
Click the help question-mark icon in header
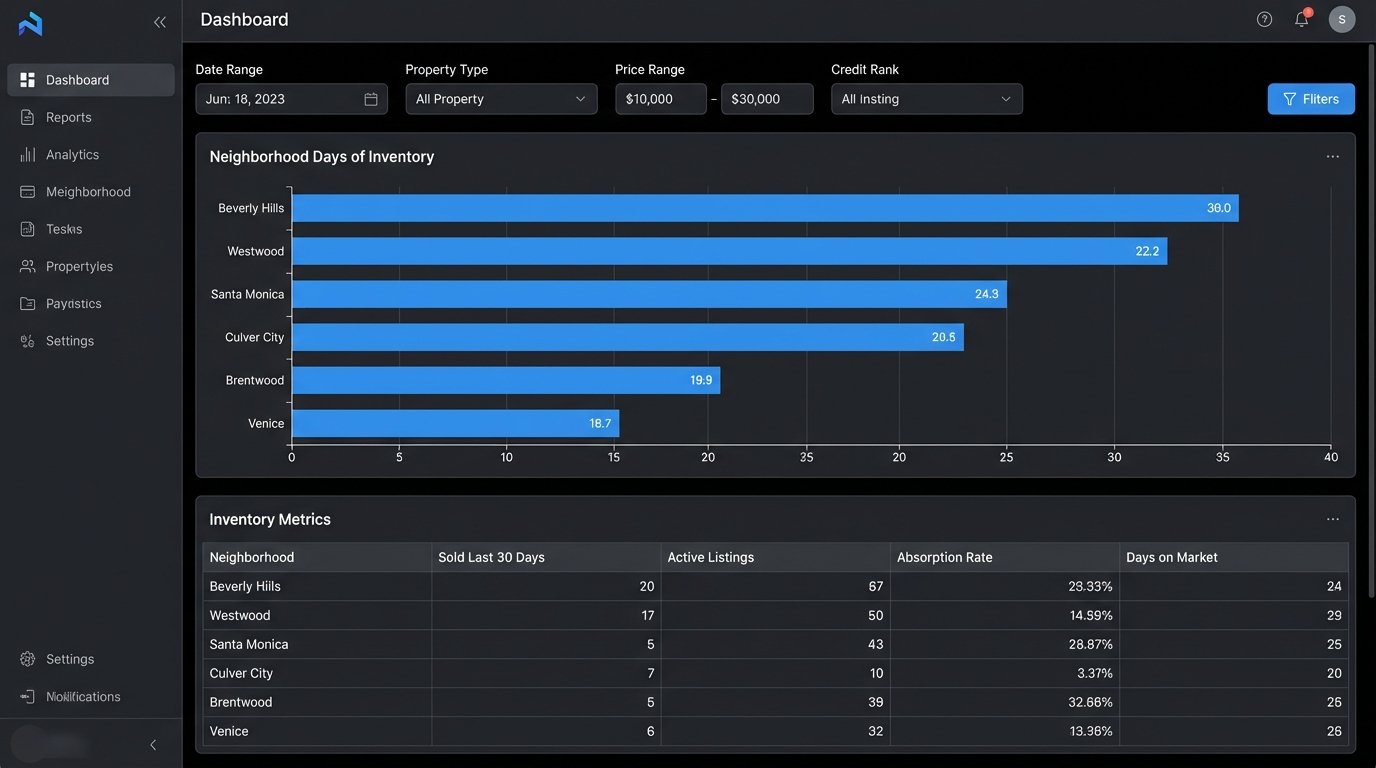(1262, 18)
